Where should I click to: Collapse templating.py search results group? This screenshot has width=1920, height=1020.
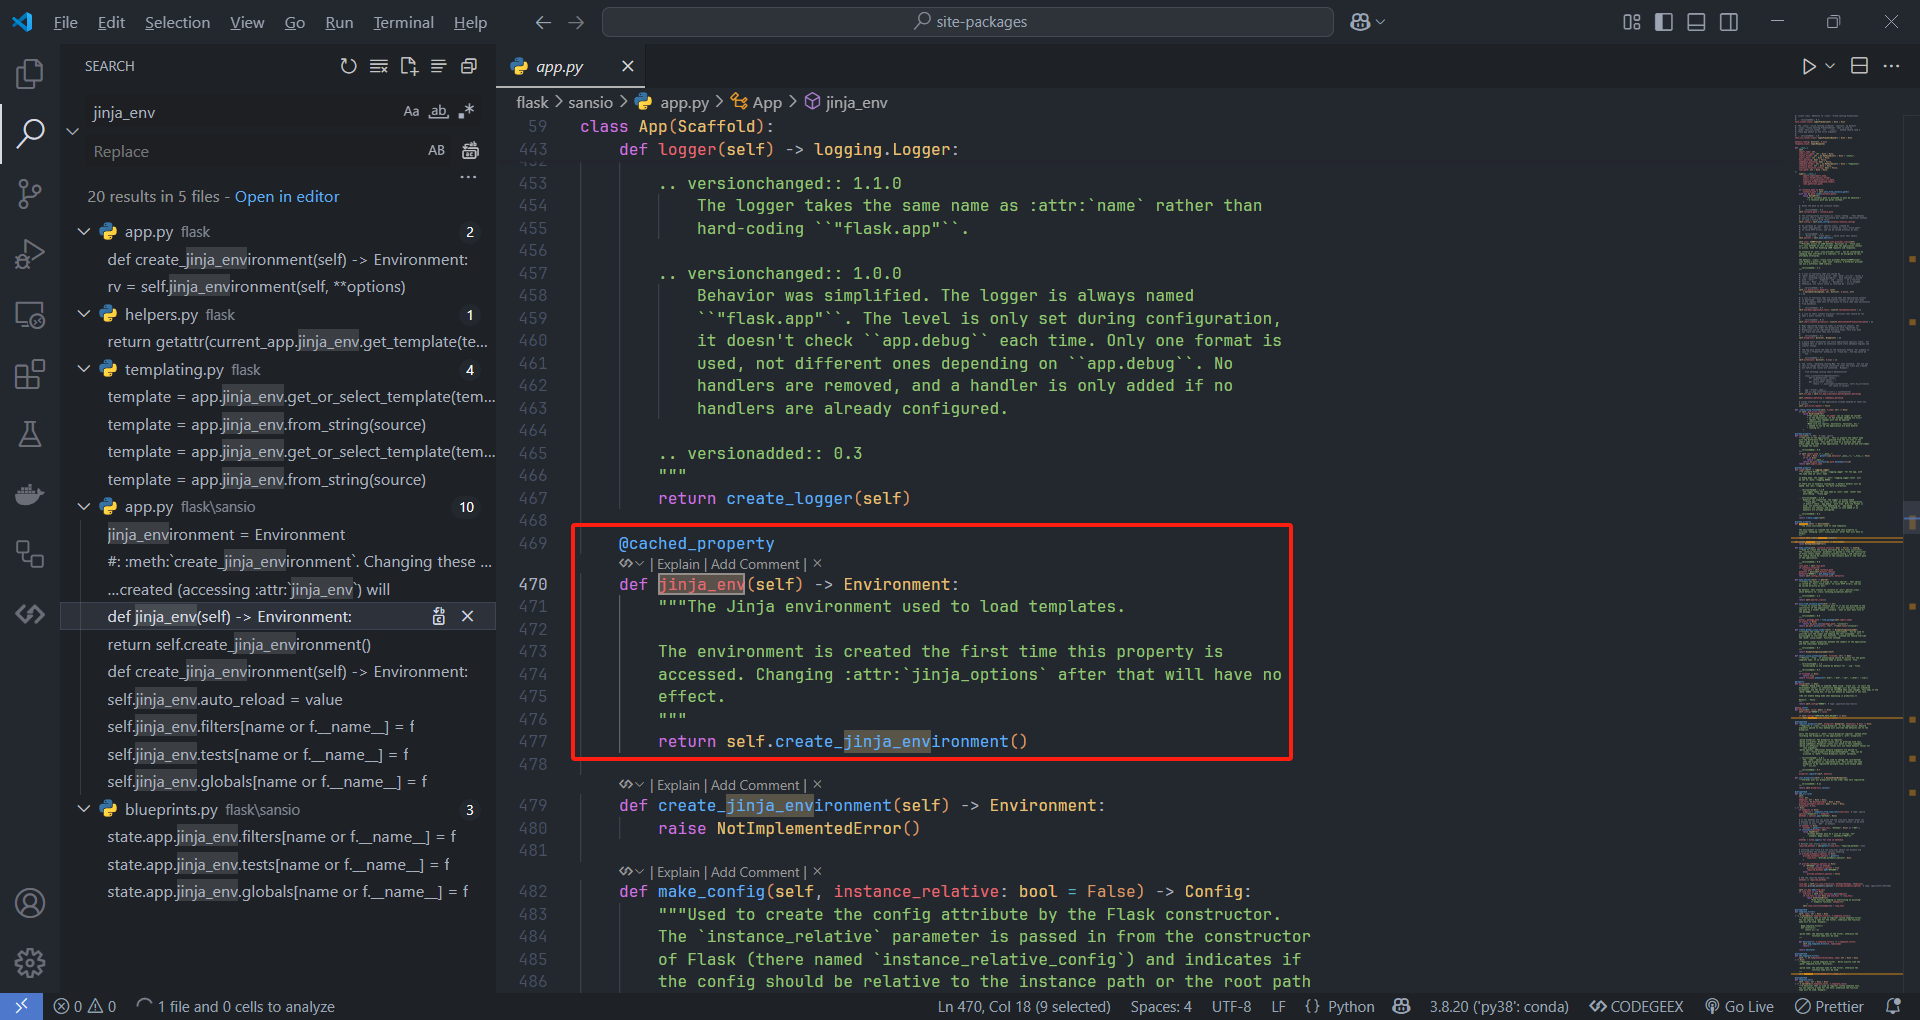pyautogui.click(x=84, y=369)
